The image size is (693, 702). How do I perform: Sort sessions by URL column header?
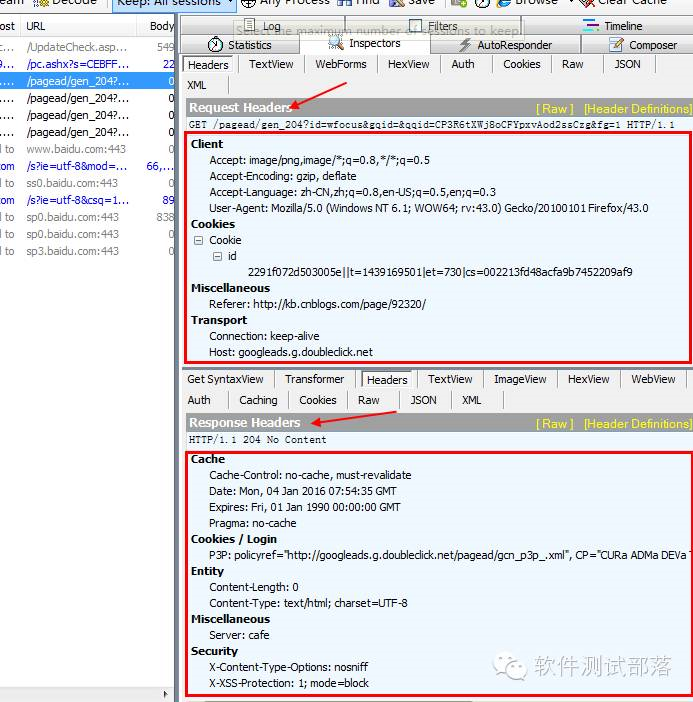[78, 26]
